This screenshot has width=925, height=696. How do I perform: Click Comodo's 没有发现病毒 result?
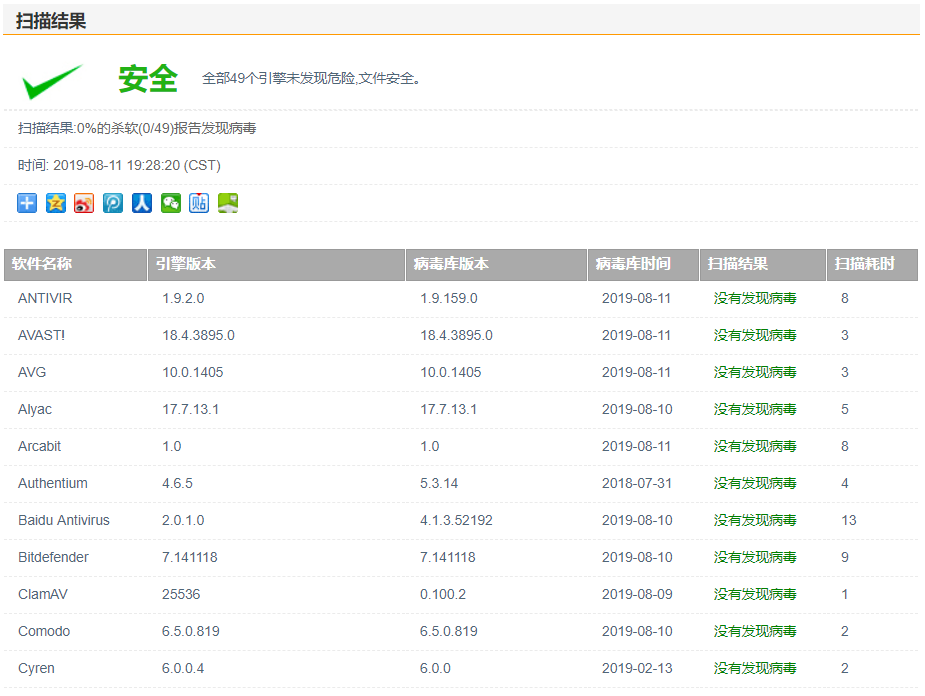click(755, 632)
